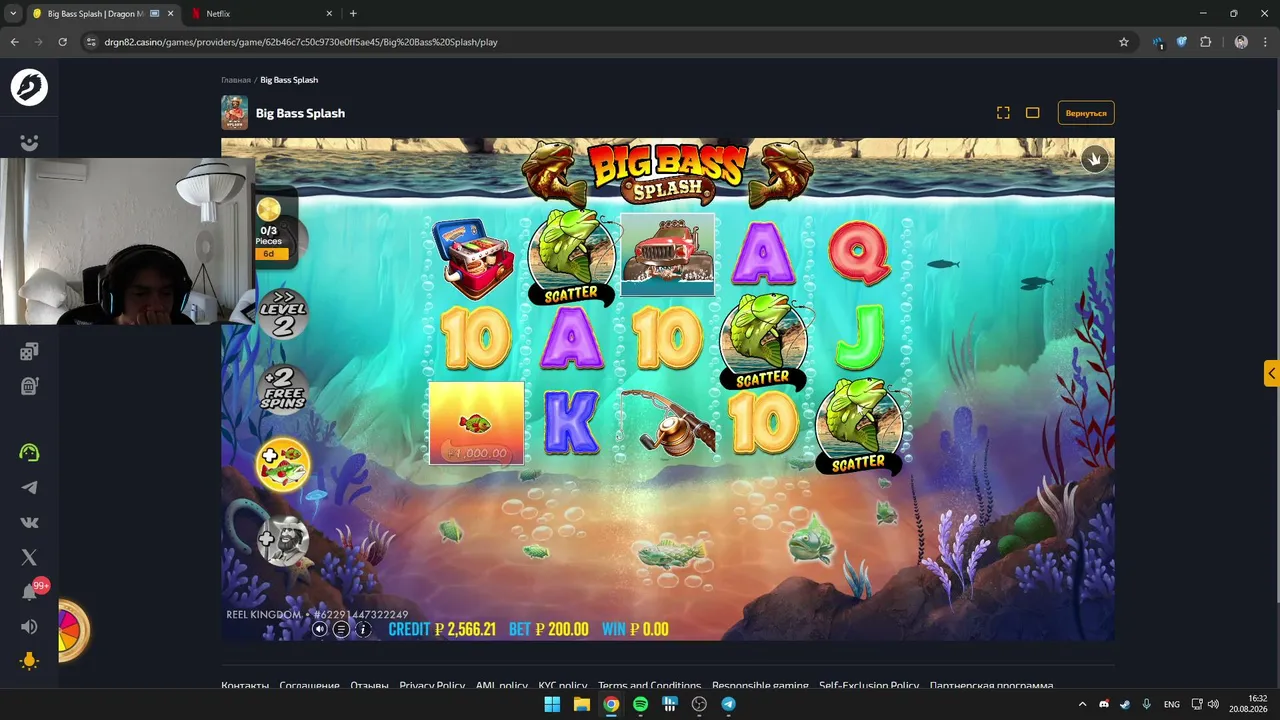Open the Chrome profile avatar menu
The width and height of the screenshot is (1280, 720).
pyautogui.click(x=1241, y=42)
